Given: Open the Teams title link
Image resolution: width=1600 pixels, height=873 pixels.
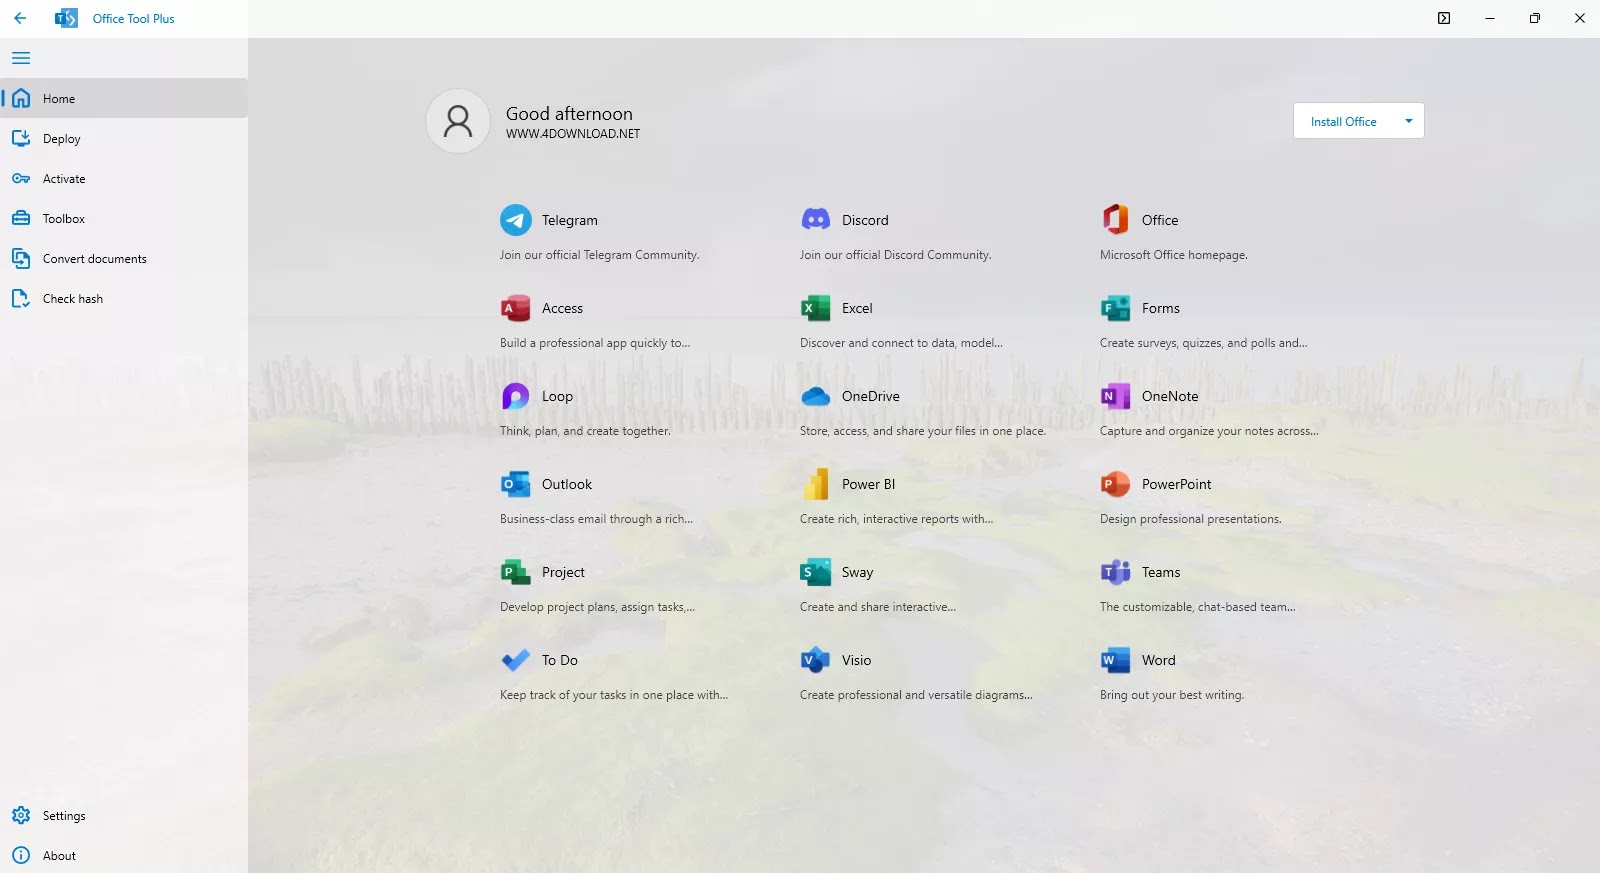Looking at the screenshot, I should [1161, 572].
